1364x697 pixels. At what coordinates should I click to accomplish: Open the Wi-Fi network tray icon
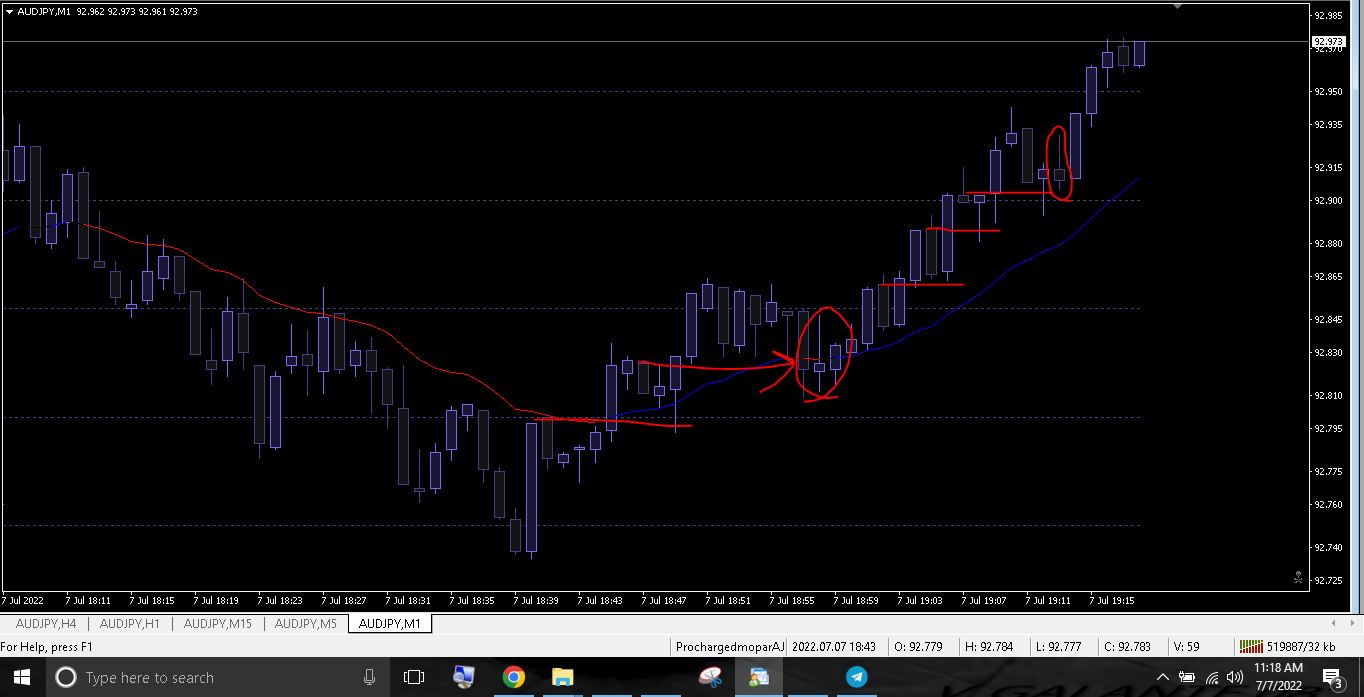point(1211,677)
